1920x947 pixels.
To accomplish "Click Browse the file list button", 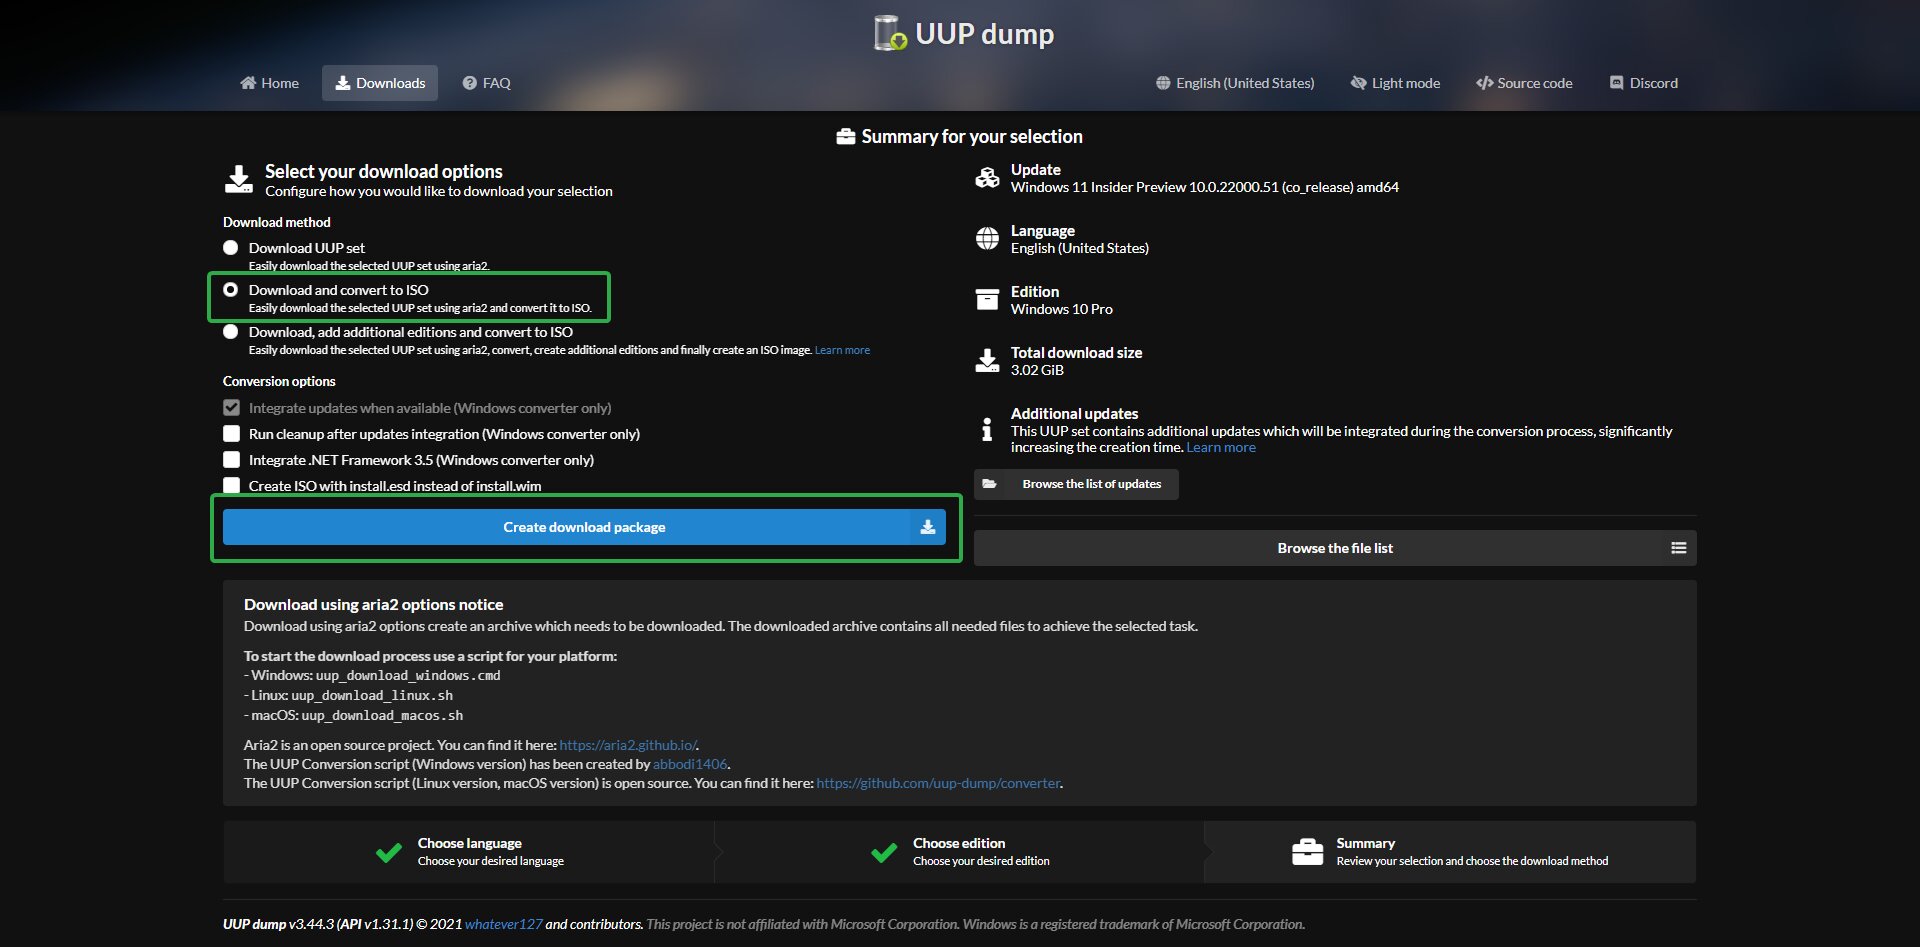I will [x=1335, y=548].
